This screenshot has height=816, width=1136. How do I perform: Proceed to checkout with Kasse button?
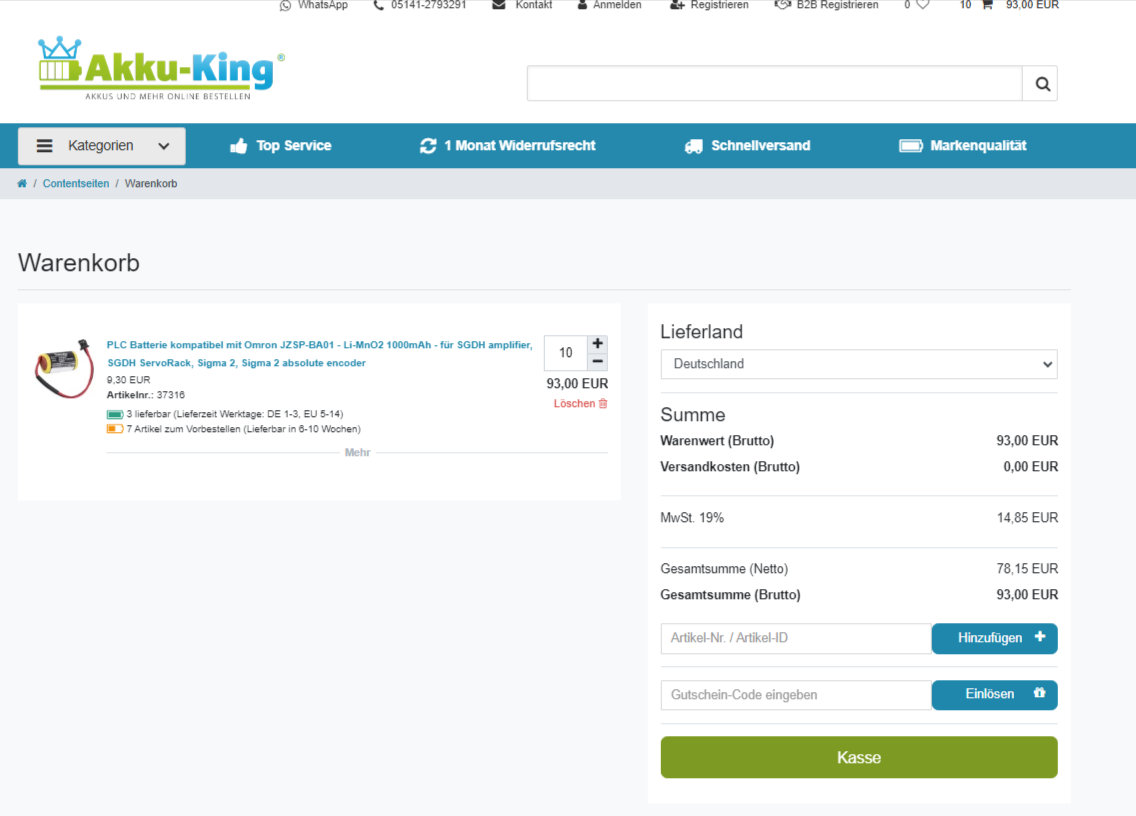pos(858,757)
